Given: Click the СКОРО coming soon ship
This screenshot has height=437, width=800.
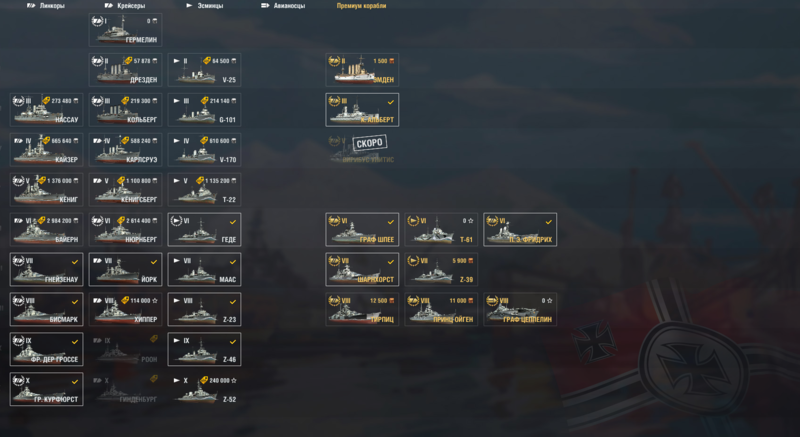Looking at the screenshot, I should click(362, 150).
